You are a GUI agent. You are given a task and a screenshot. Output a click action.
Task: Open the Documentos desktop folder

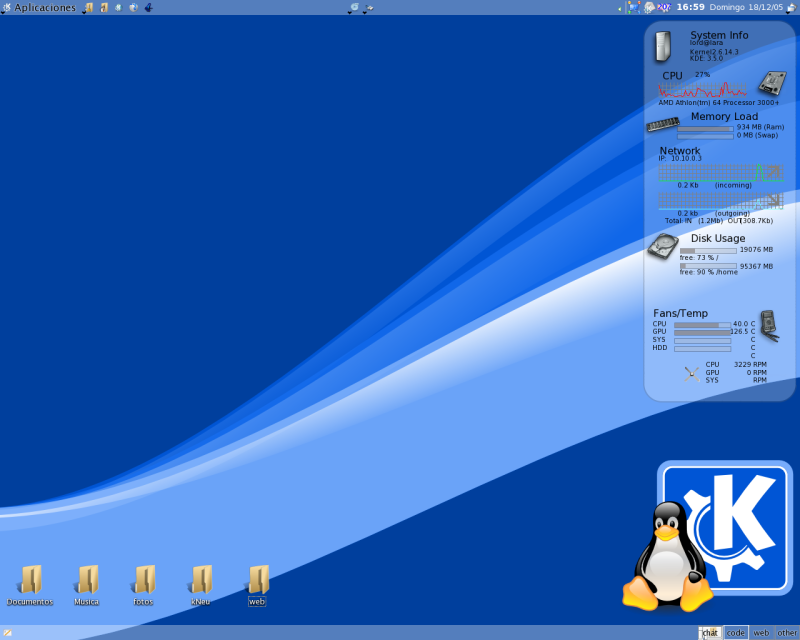click(30, 585)
